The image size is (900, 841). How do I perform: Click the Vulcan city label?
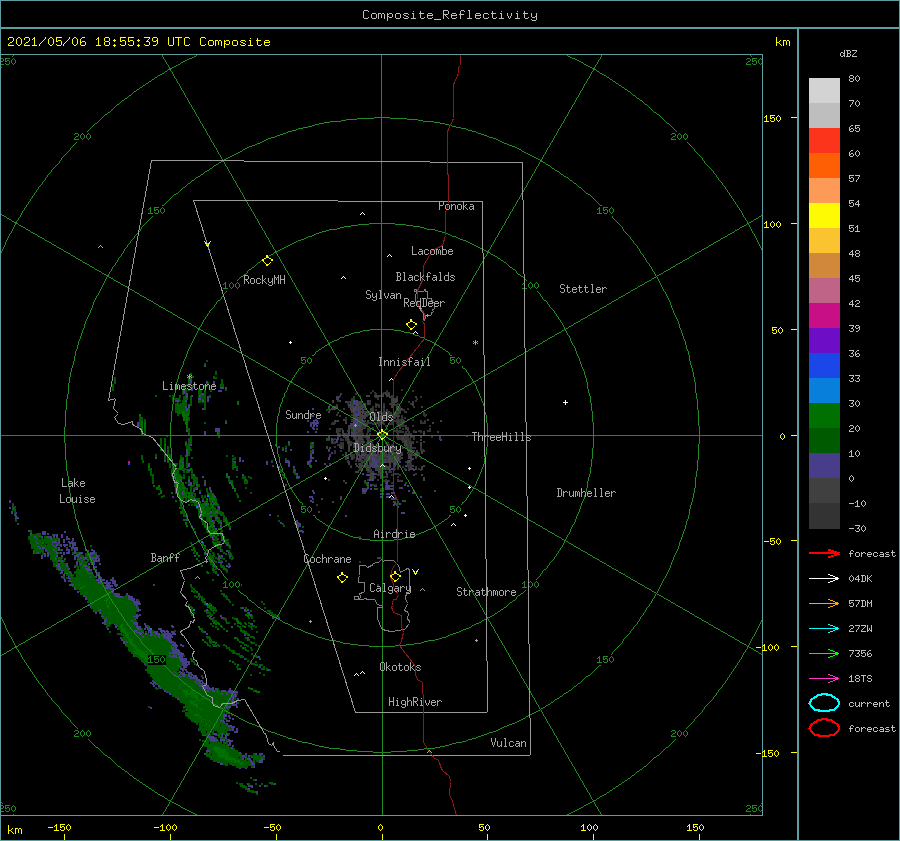[x=509, y=743]
